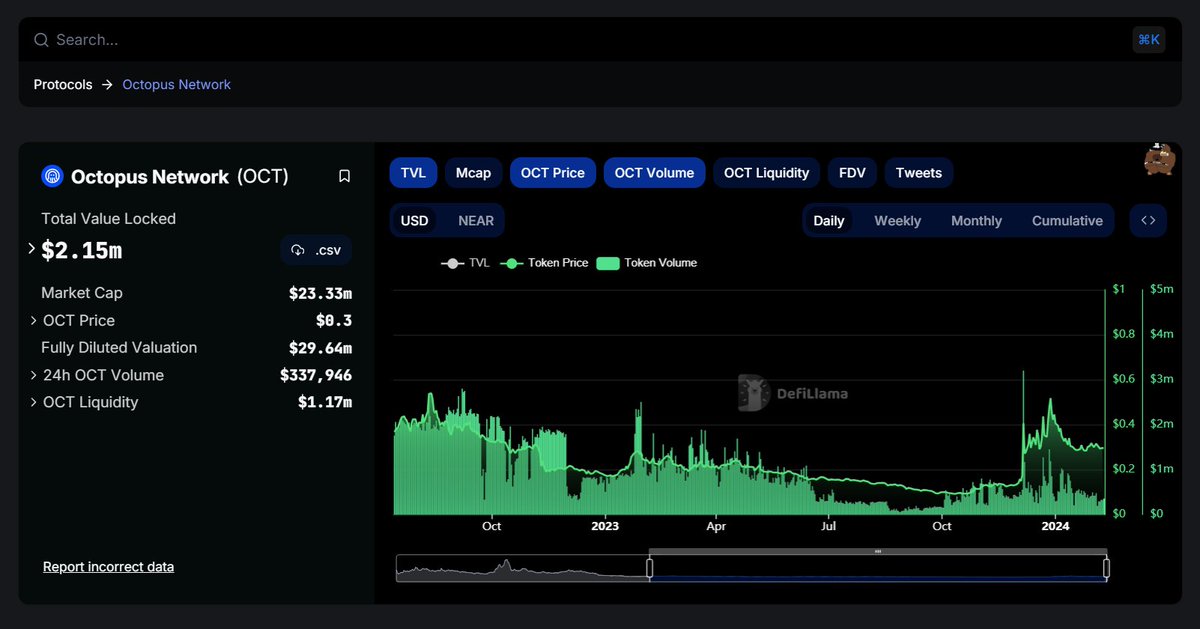Toggle Token Volume legend entry

pyautogui.click(x=646, y=263)
